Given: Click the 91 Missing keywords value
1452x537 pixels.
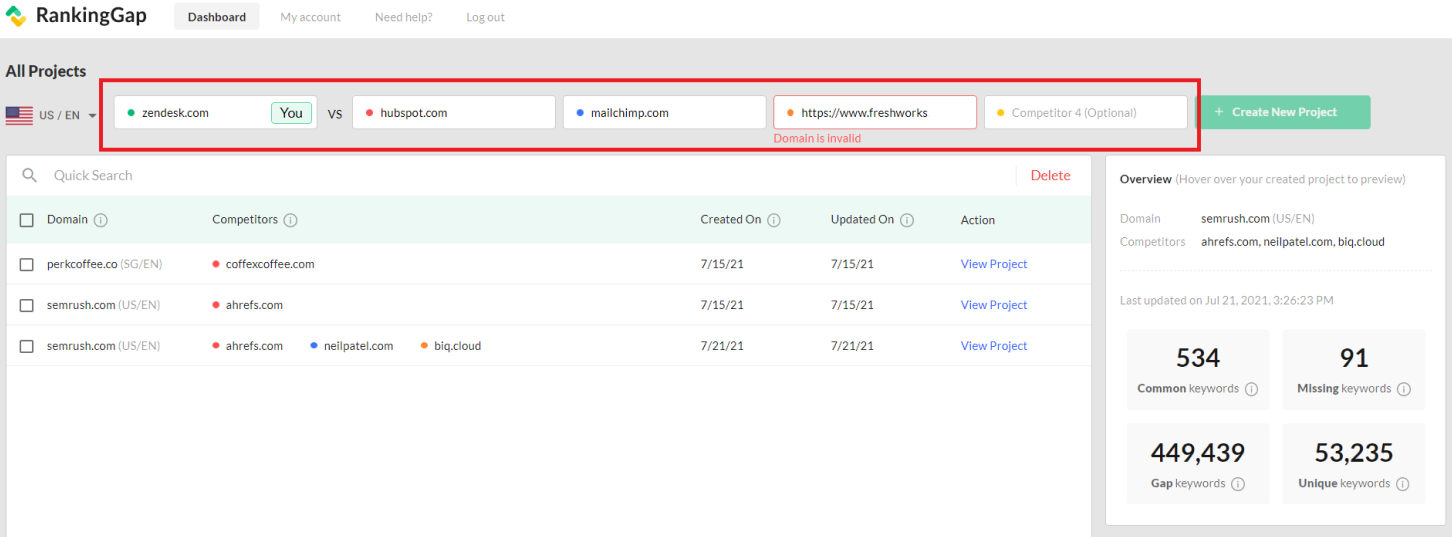Looking at the screenshot, I should pos(1354,358).
